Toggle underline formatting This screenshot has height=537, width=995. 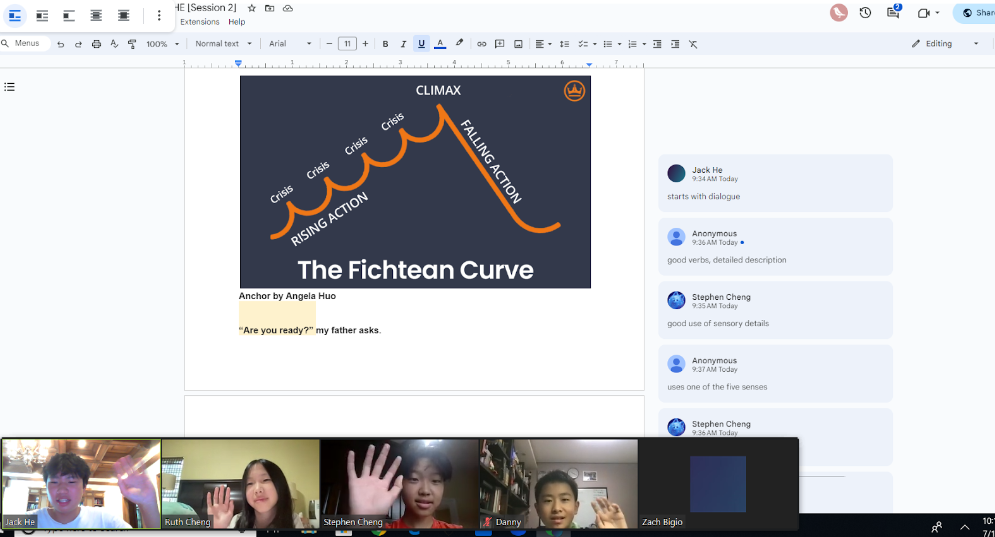point(421,44)
